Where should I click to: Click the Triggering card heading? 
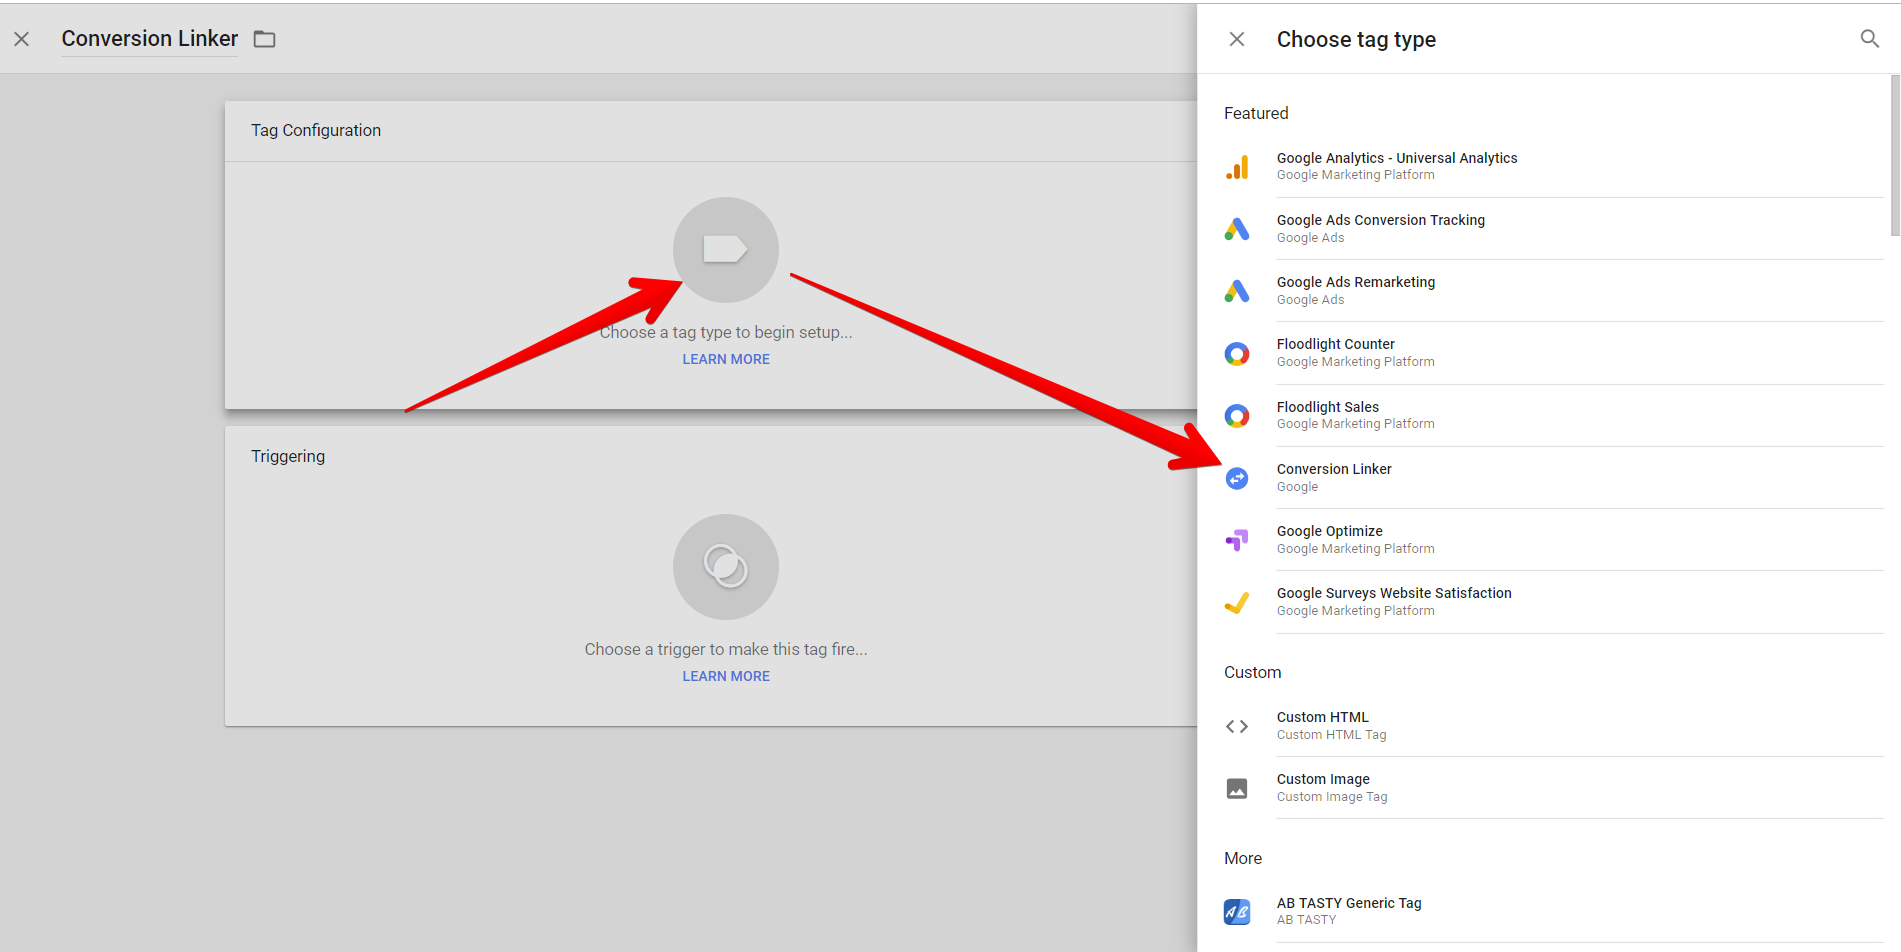pyautogui.click(x=288, y=456)
